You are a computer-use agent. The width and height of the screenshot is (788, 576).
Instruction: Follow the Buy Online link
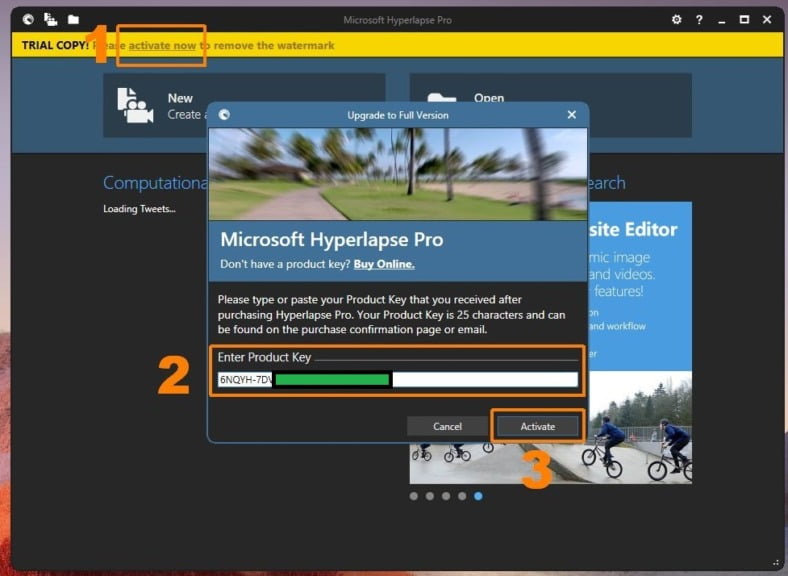click(x=384, y=264)
